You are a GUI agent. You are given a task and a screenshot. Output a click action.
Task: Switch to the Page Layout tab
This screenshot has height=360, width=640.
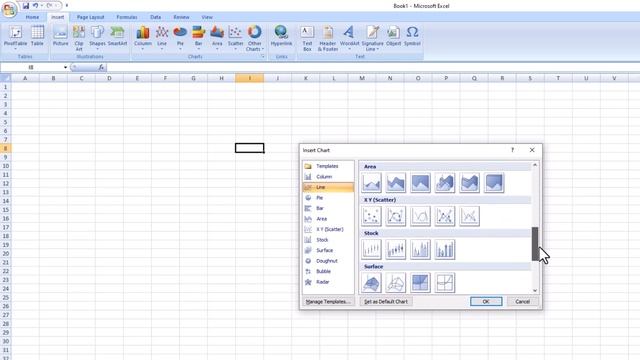coord(91,17)
